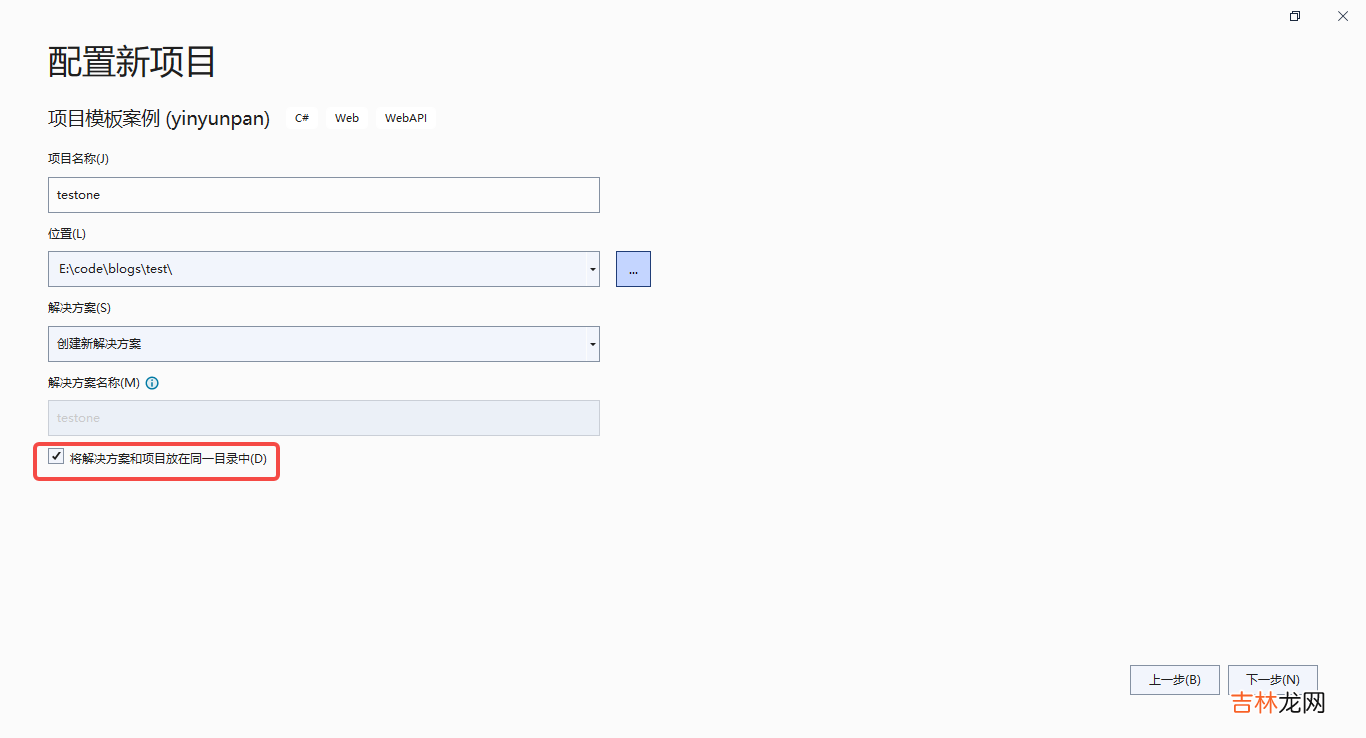
Task: Click the 上一步(B) button
Action: point(1174,680)
